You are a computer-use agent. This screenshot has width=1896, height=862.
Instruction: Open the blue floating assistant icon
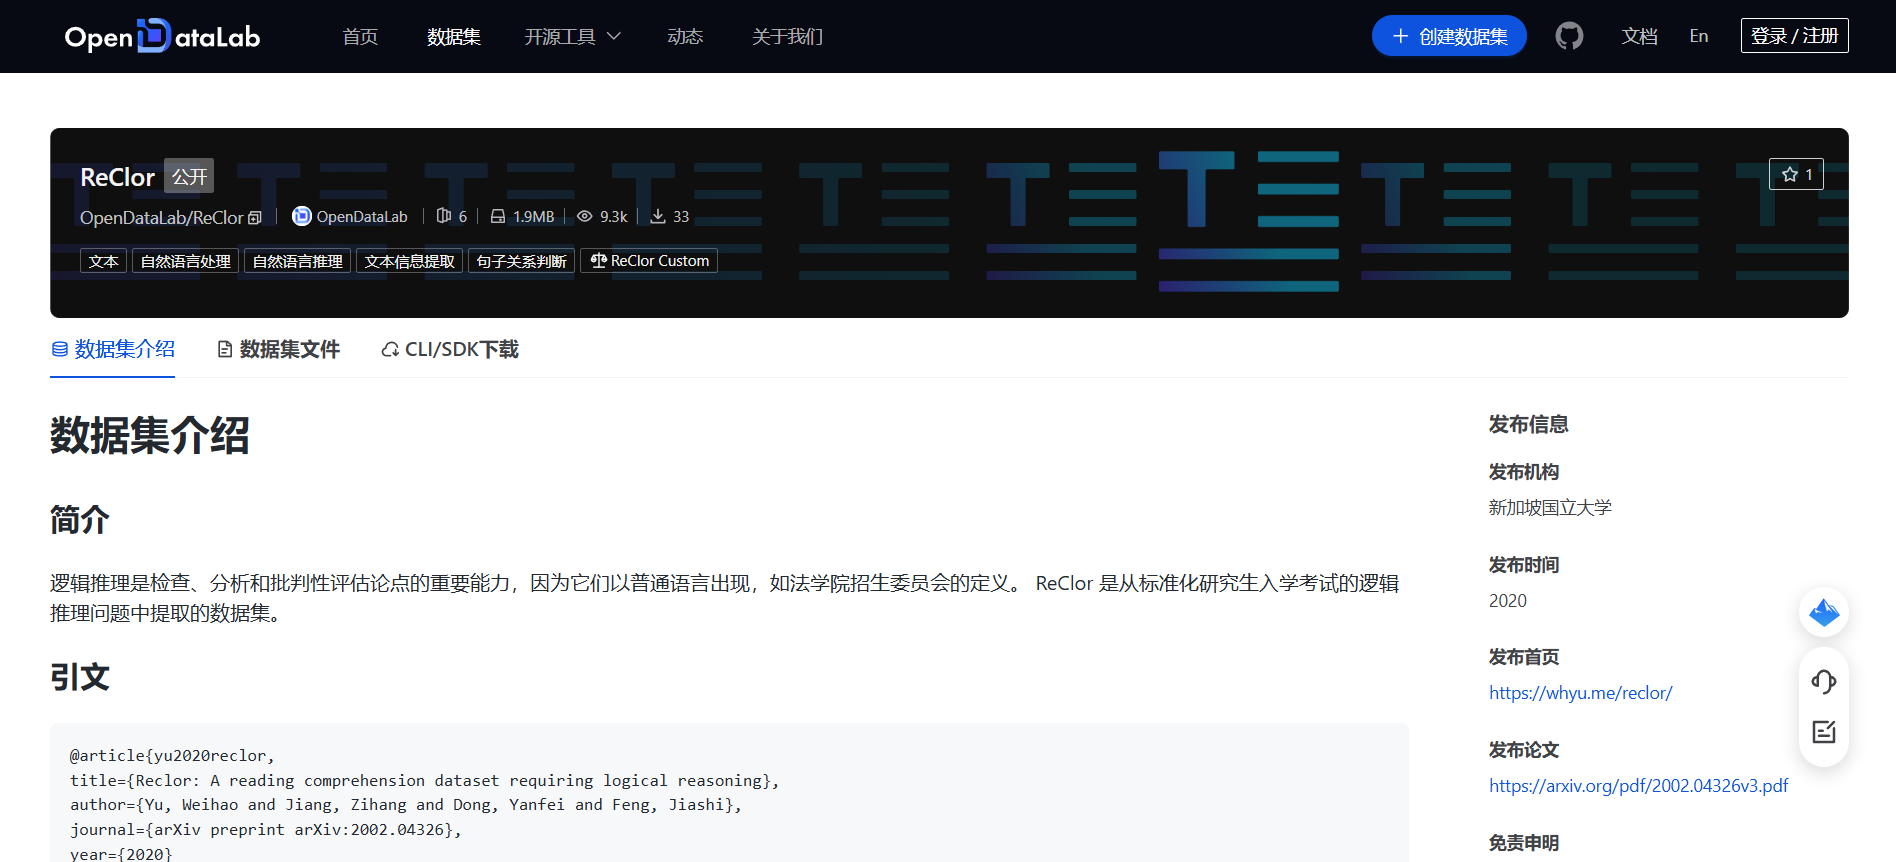click(1824, 612)
